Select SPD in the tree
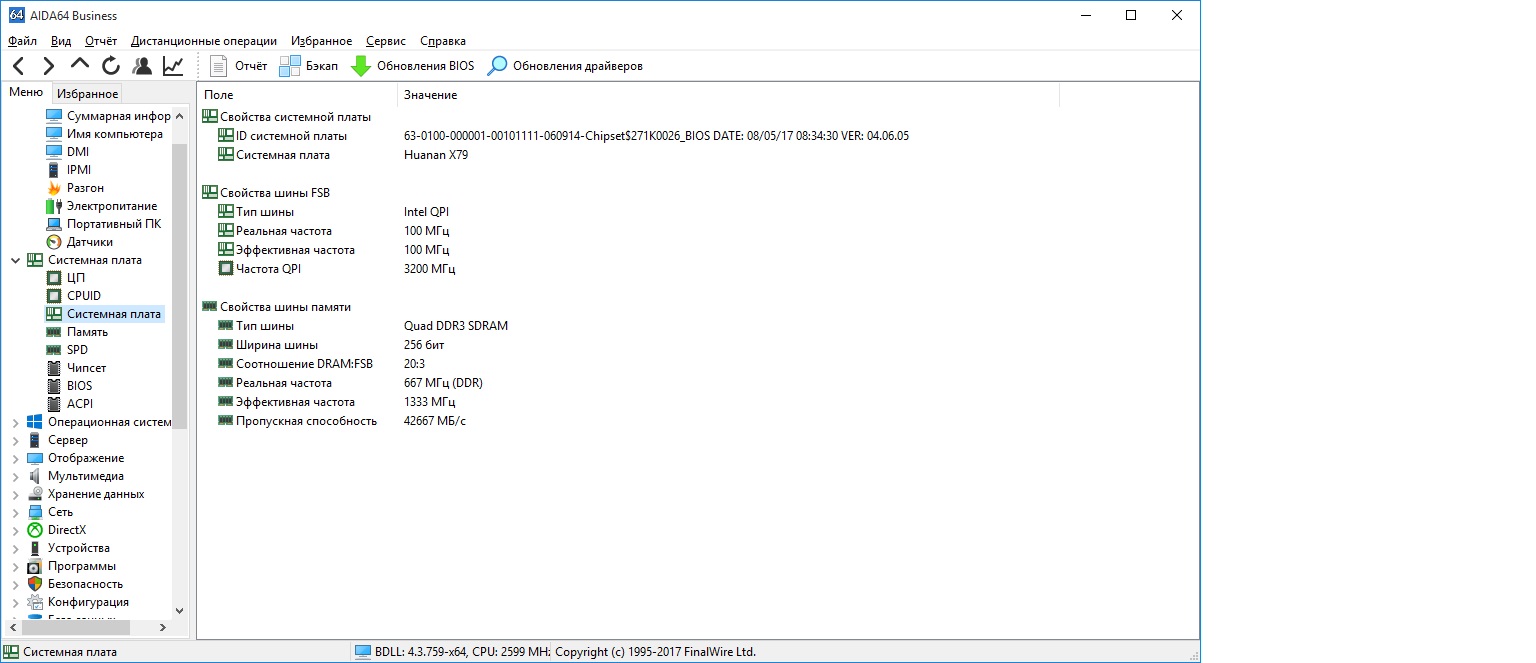 pyautogui.click(x=67, y=350)
